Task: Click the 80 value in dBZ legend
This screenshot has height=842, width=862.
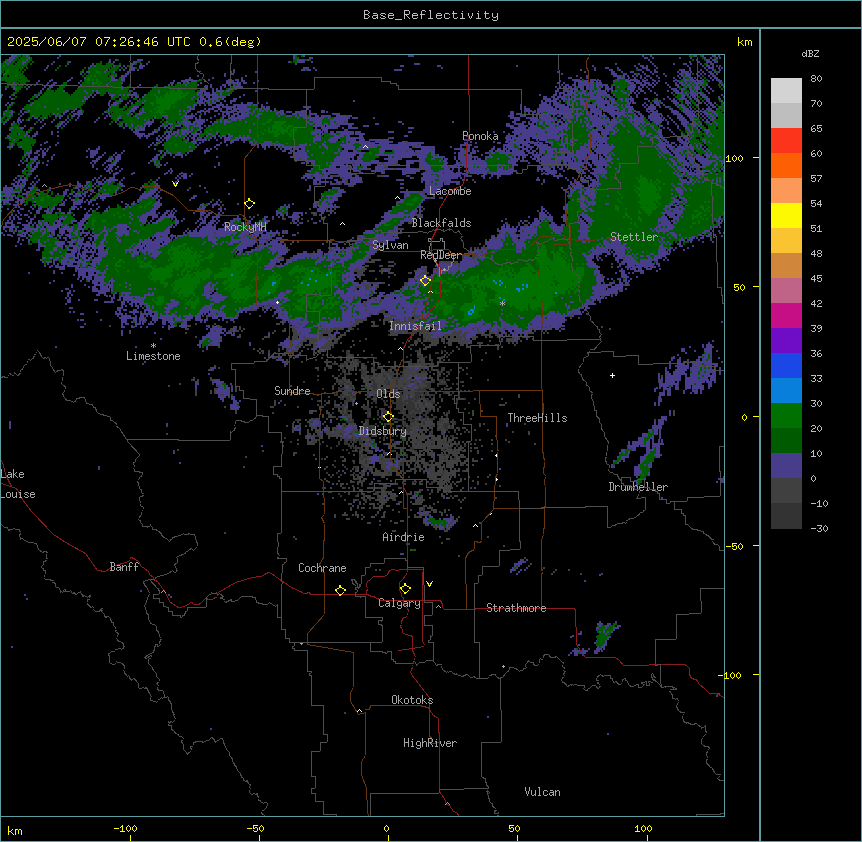Action: click(x=816, y=79)
